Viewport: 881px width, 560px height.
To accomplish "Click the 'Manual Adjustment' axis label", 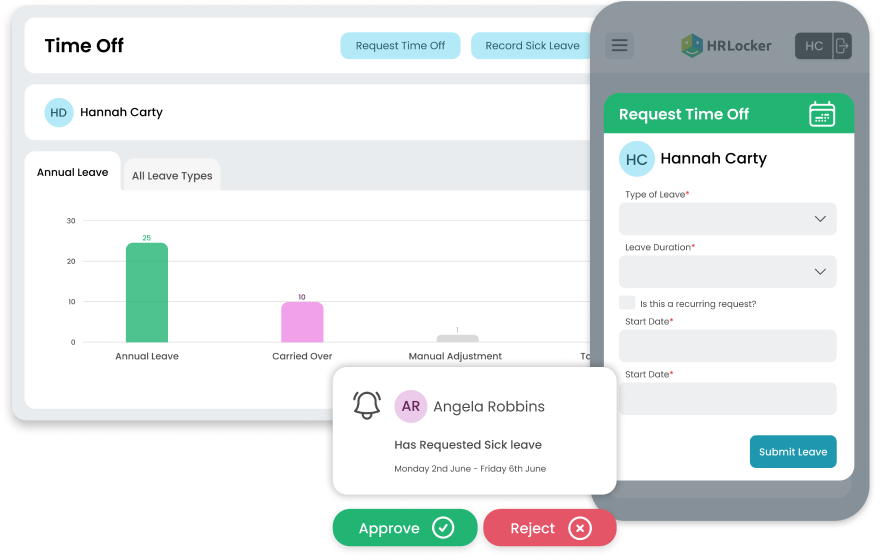I will coord(455,356).
